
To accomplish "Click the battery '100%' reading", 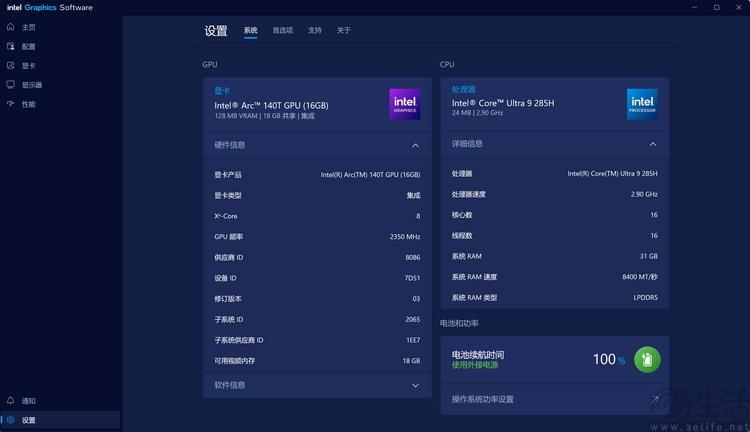I will (x=609, y=359).
